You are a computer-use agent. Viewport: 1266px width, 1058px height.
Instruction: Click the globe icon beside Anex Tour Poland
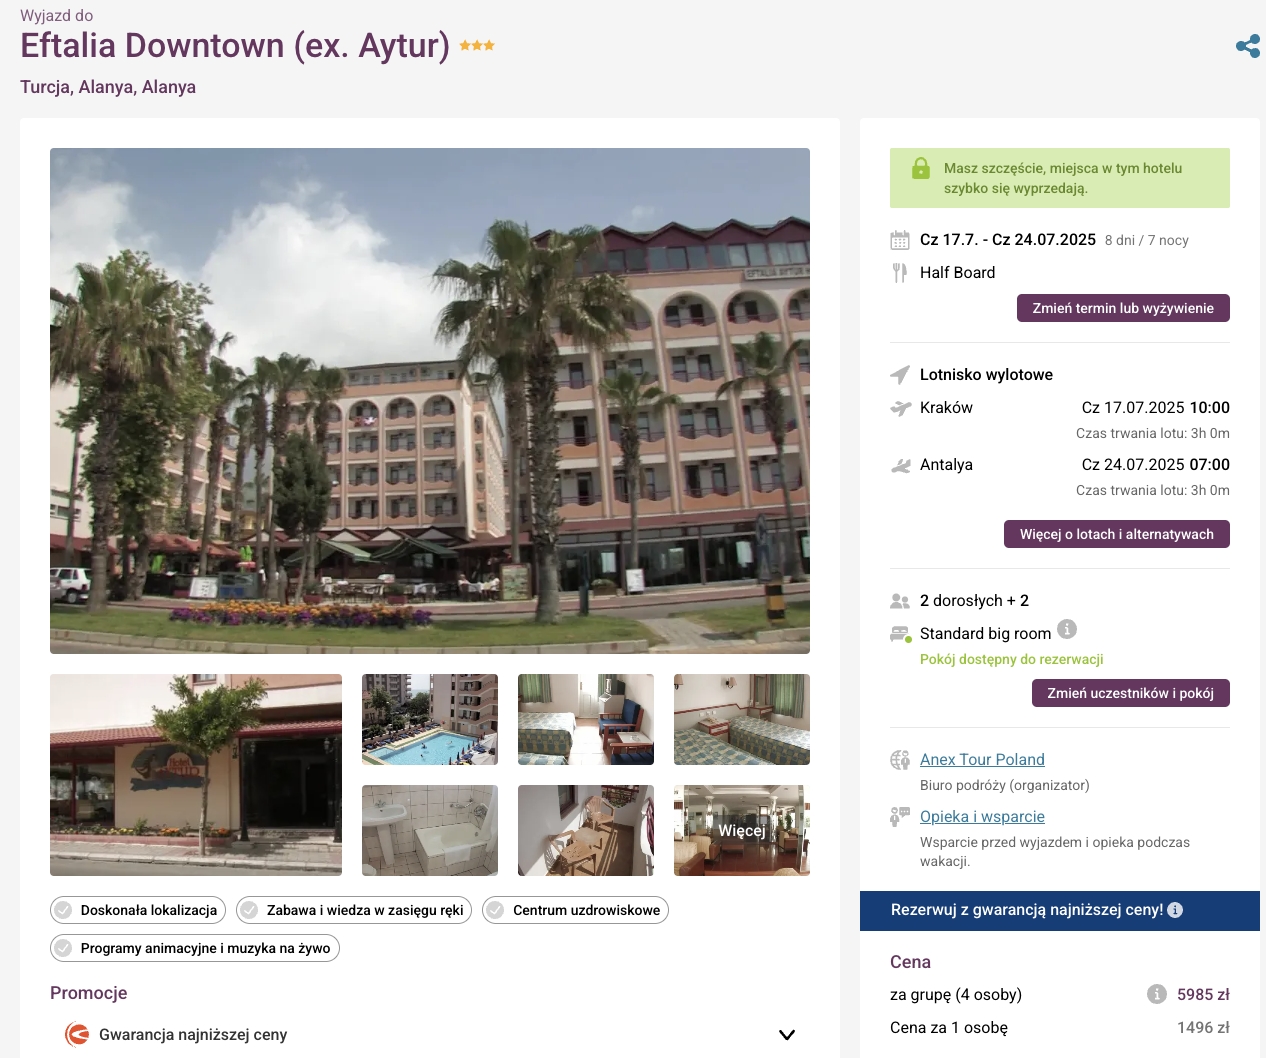point(900,760)
